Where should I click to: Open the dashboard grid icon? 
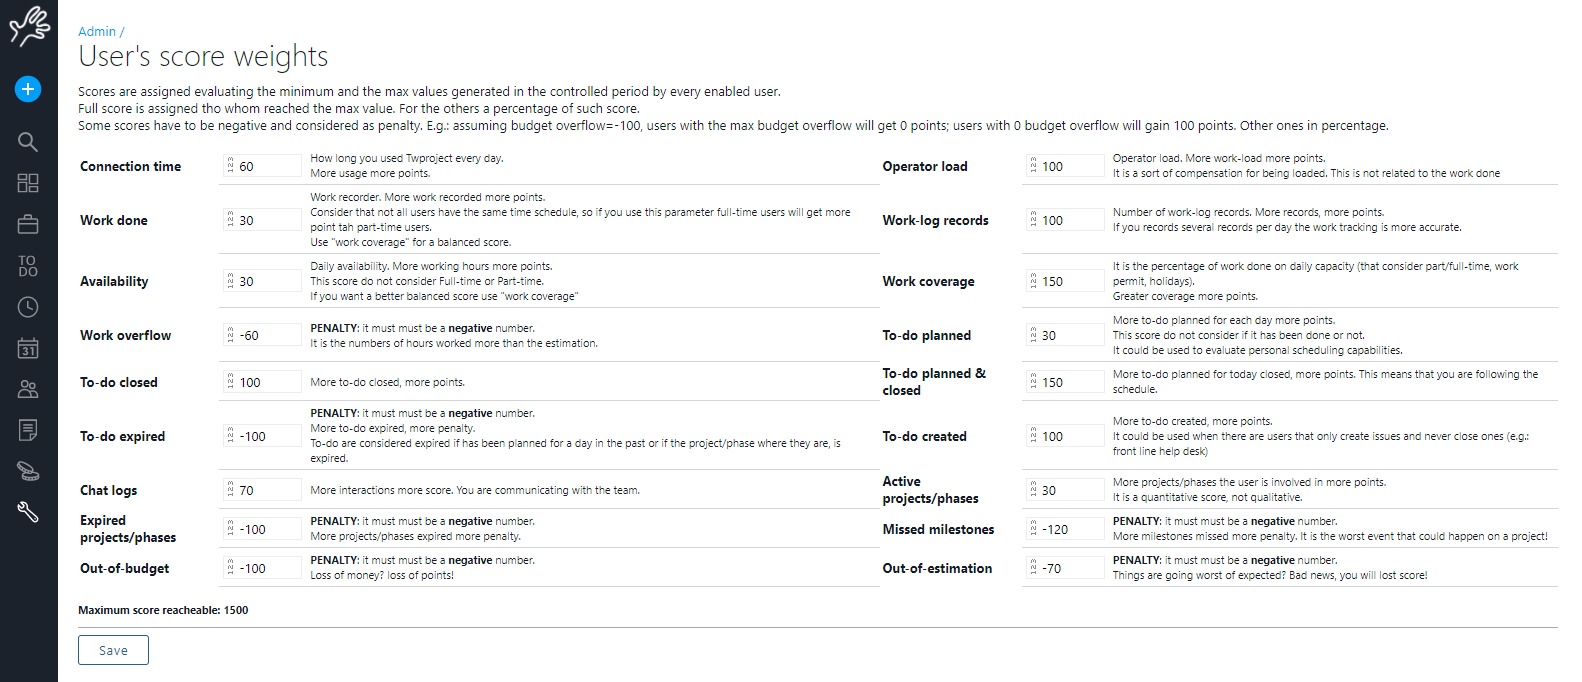pos(28,183)
